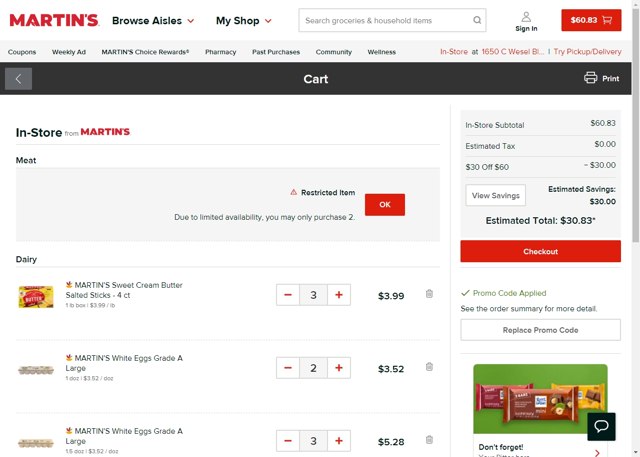Remove $5.28 White Eggs with trash icon
The height and width of the screenshot is (457, 640).
[x=429, y=440]
